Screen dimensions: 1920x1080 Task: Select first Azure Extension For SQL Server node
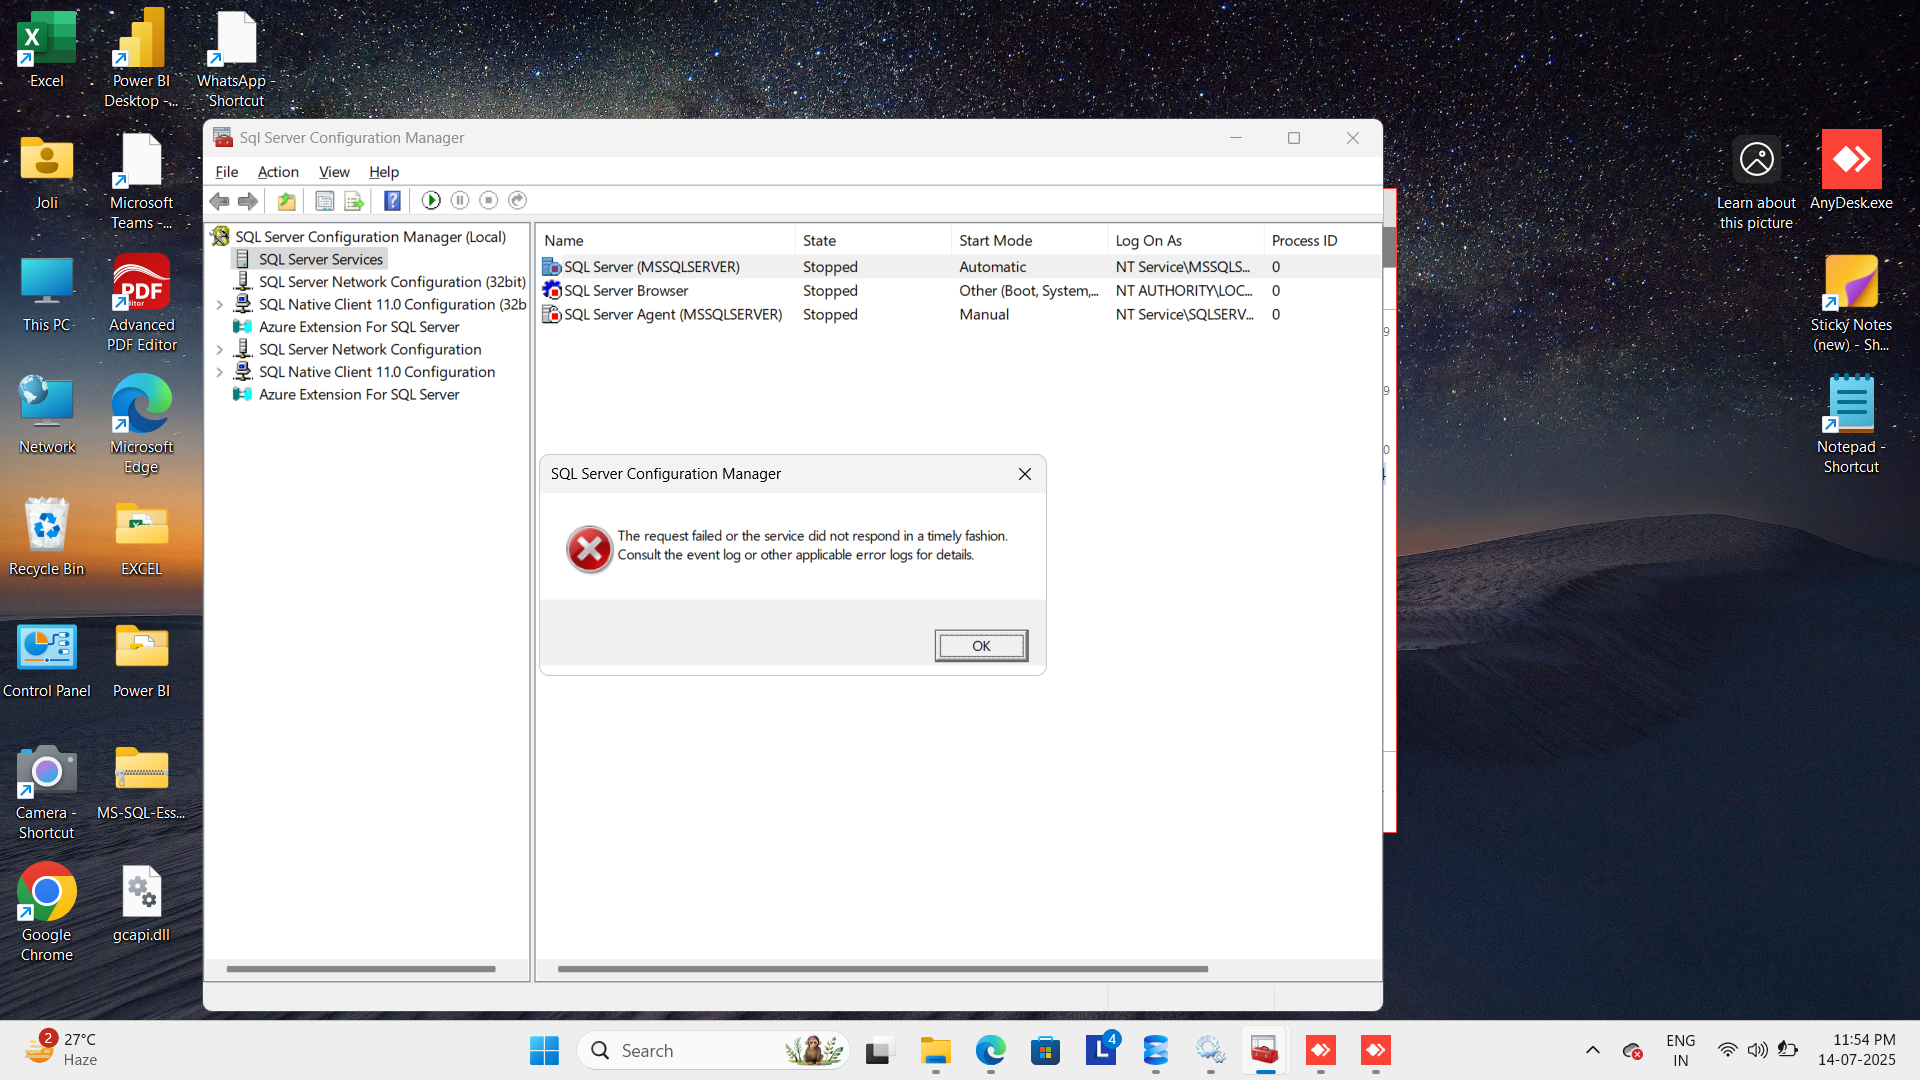click(358, 327)
